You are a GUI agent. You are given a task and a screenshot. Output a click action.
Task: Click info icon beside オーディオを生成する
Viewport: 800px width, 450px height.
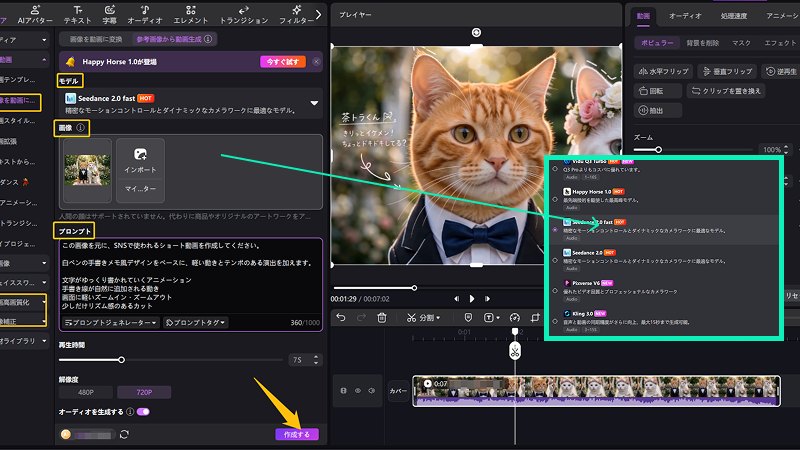130,412
